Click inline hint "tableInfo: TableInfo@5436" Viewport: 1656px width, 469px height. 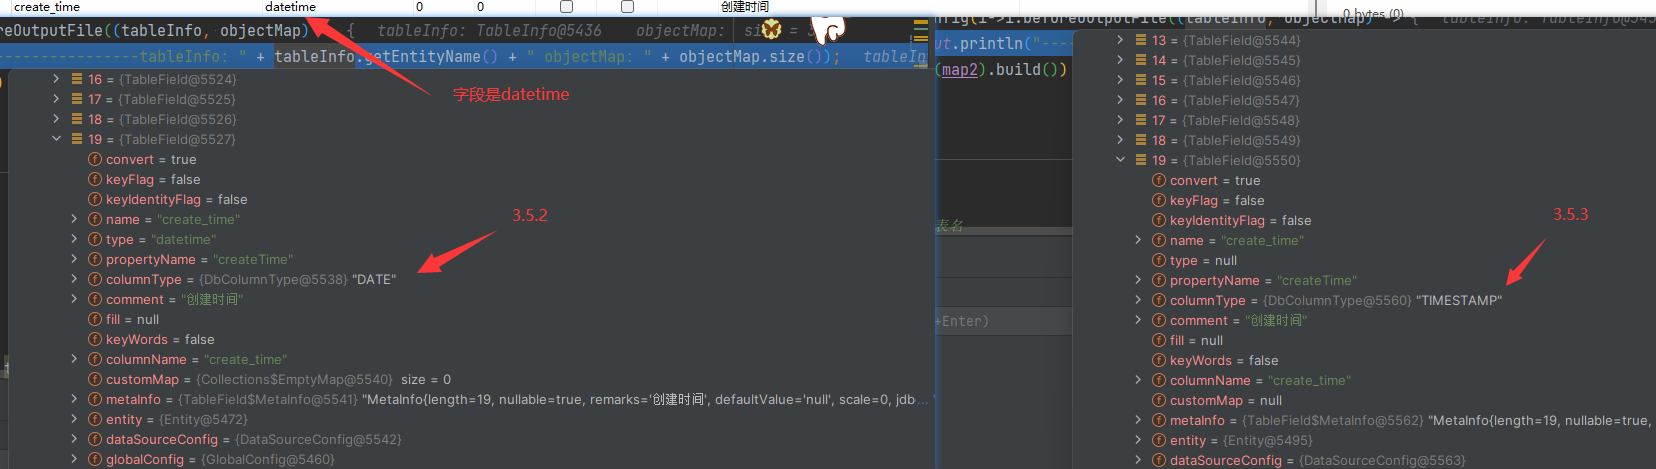(x=489, y=30)
